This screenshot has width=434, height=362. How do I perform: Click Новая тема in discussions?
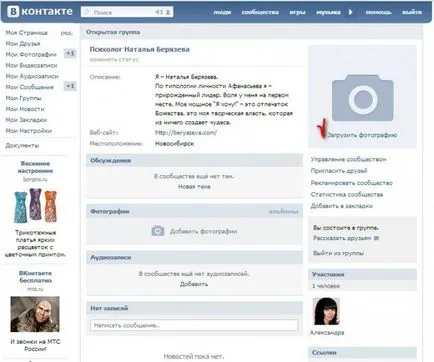pyautogui.click(x=194, y=187)
